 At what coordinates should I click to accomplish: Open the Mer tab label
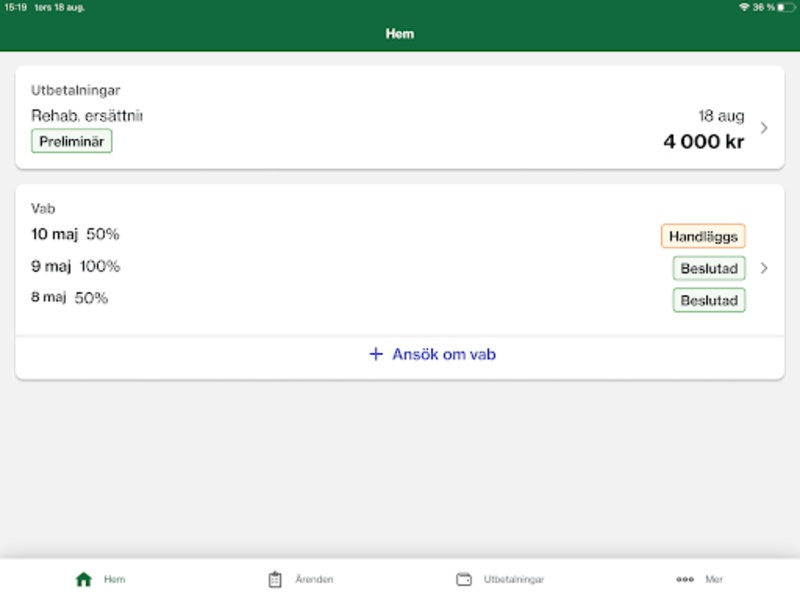coord(714,579)
